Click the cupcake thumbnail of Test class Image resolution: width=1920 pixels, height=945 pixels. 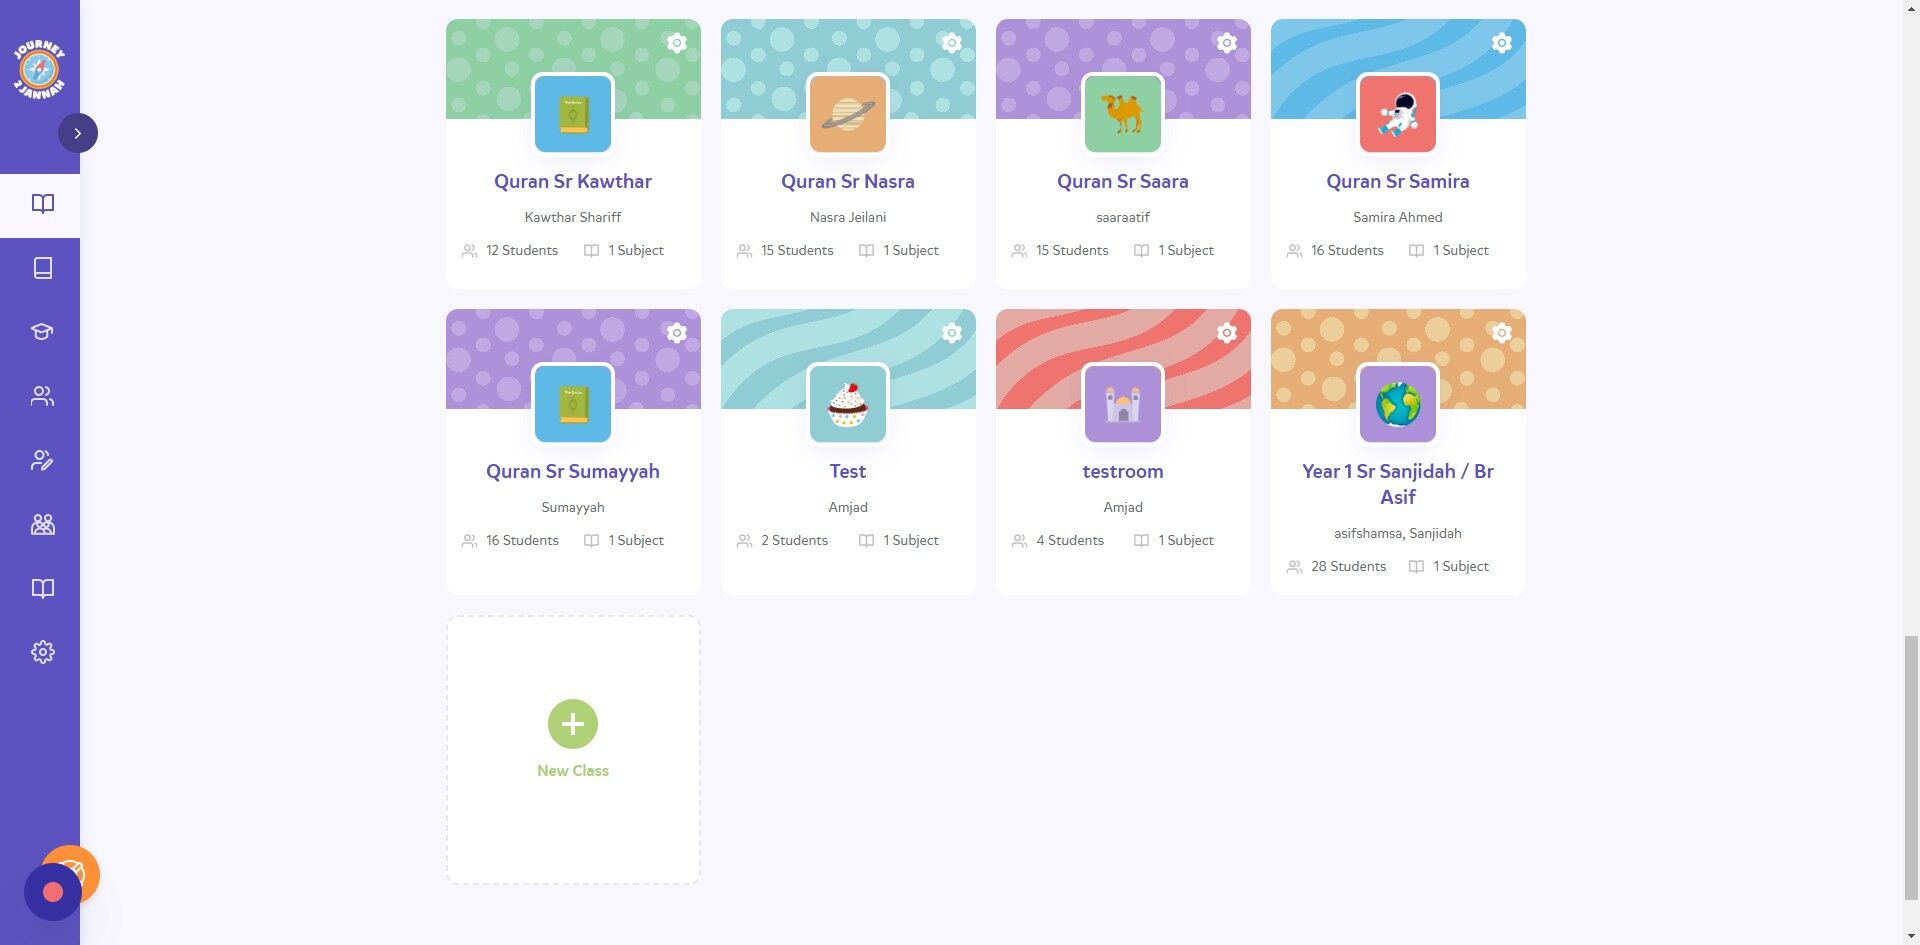(848, 404)
